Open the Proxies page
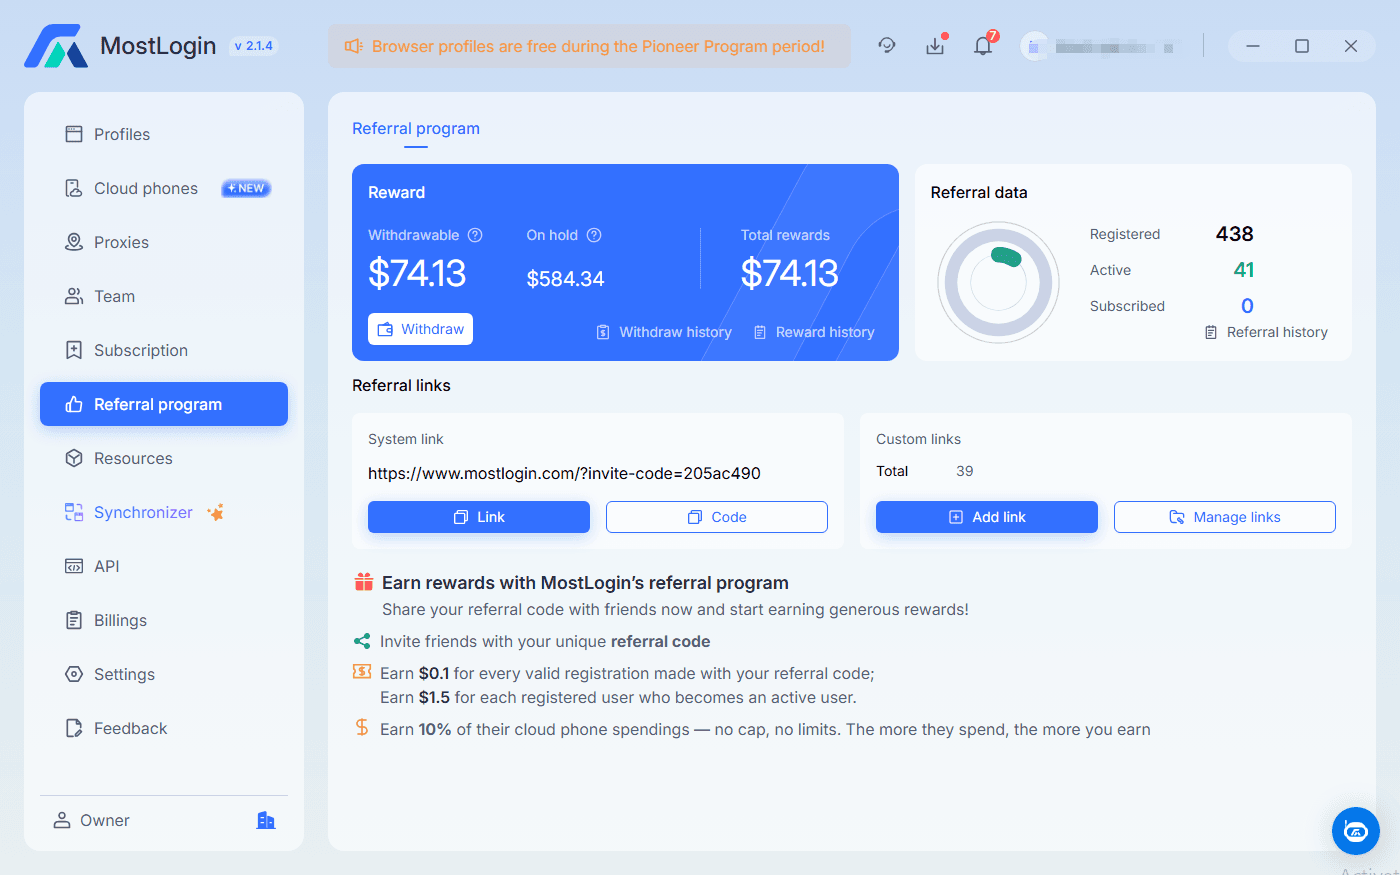 [164, 242]
